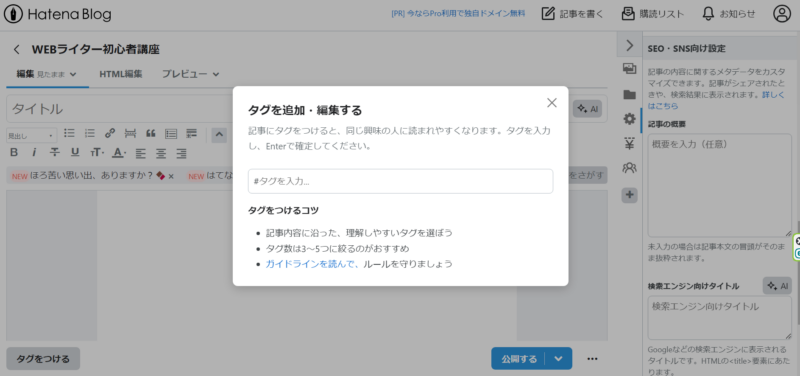
Task: Click the 概要を入力 summary textarea
Action: [x=719, y=185]
